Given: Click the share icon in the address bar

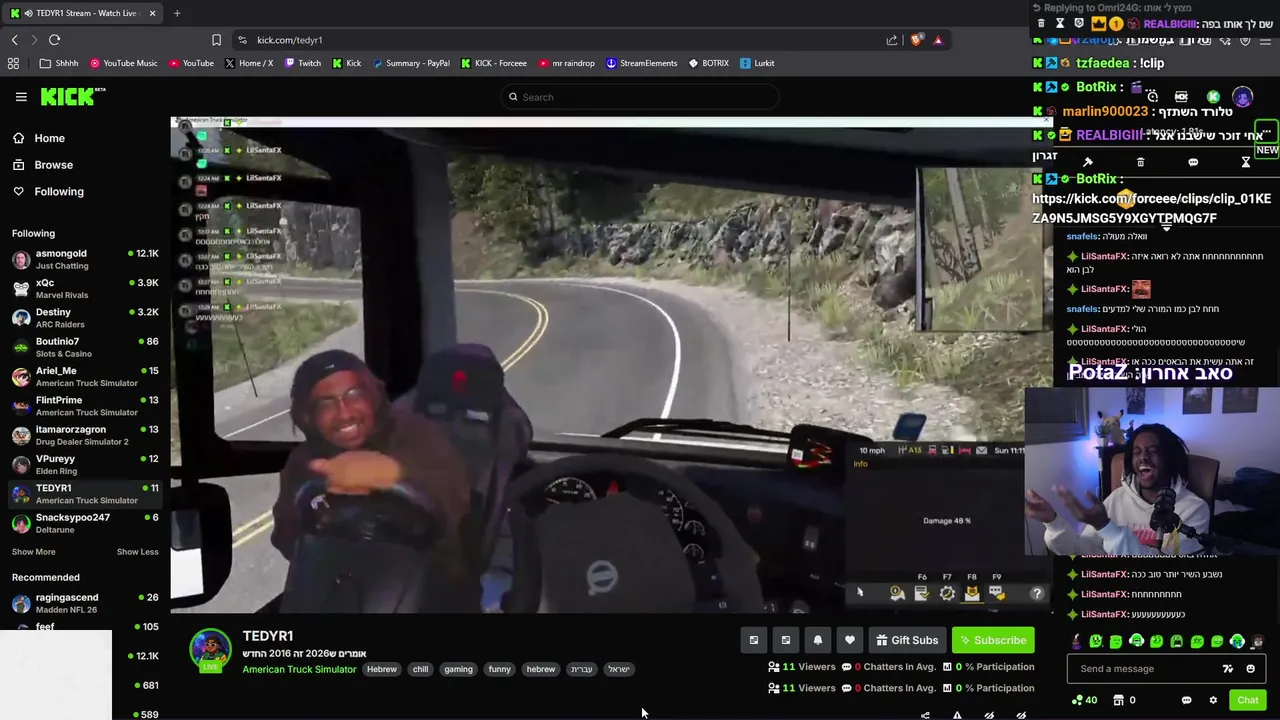Looking at the screenshot, I should coord(892,40).
